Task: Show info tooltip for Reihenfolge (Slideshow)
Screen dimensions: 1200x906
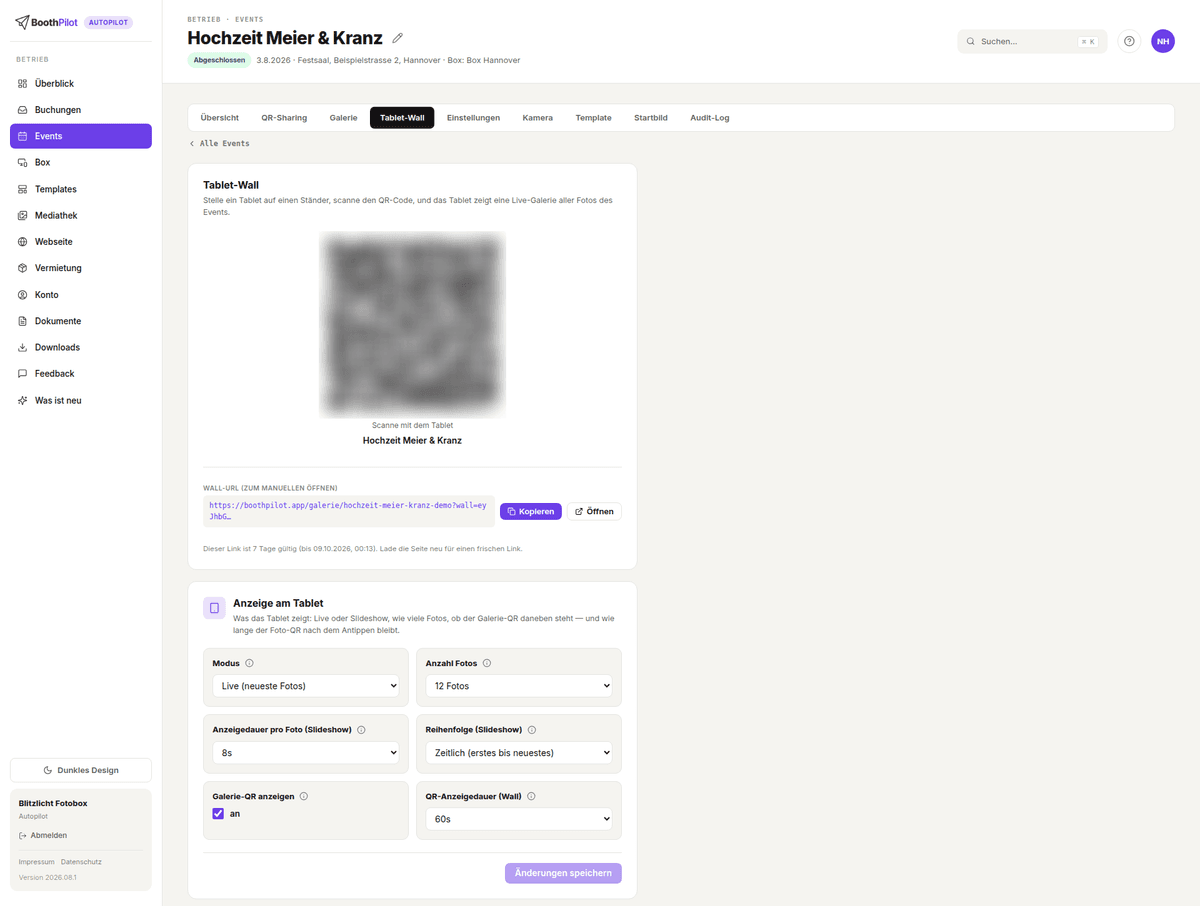Action: [x=531, y=730]
